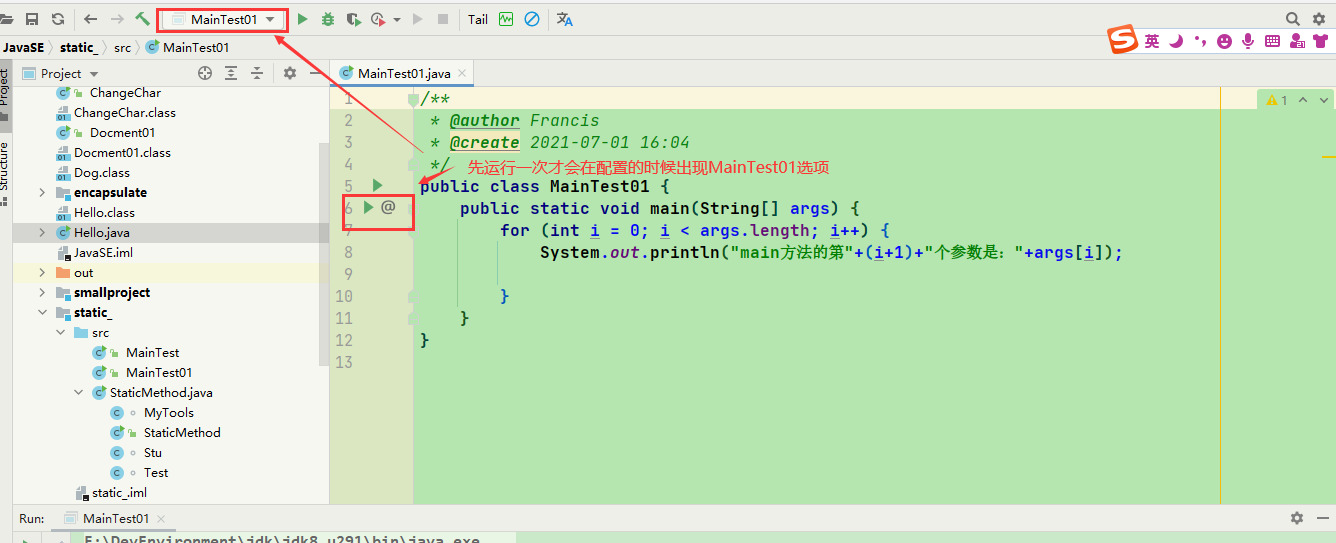This screenshot has width=1336, height=543.
Task: Click the gray Stop square button
Action: (443, 19)
